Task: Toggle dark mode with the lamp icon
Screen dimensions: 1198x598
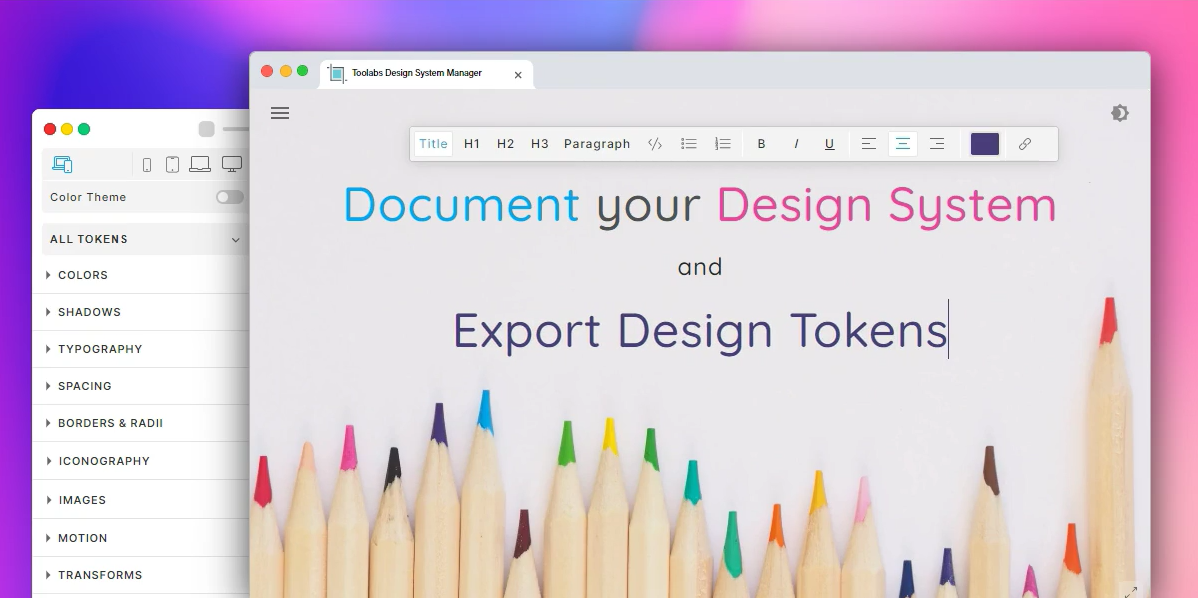Action: pos(1120,113)
